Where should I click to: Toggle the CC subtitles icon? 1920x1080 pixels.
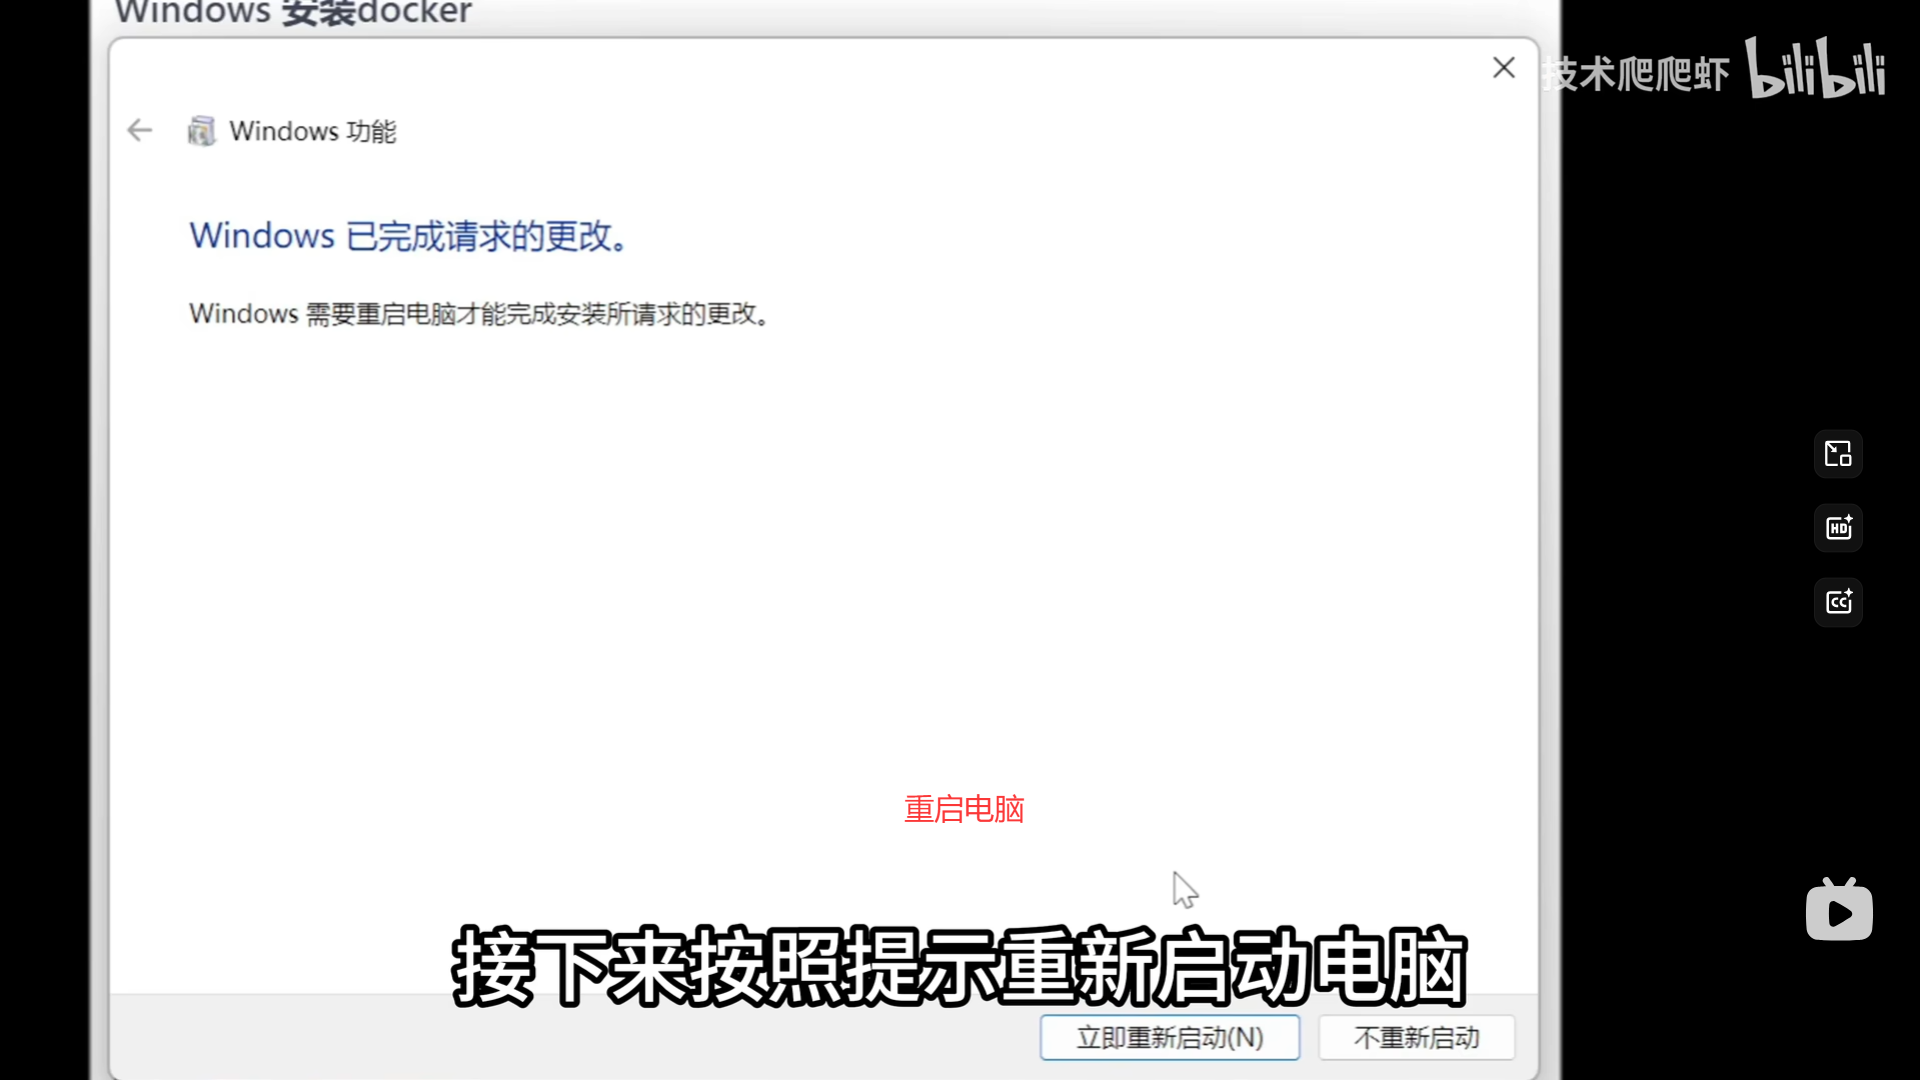[1838, 602]
